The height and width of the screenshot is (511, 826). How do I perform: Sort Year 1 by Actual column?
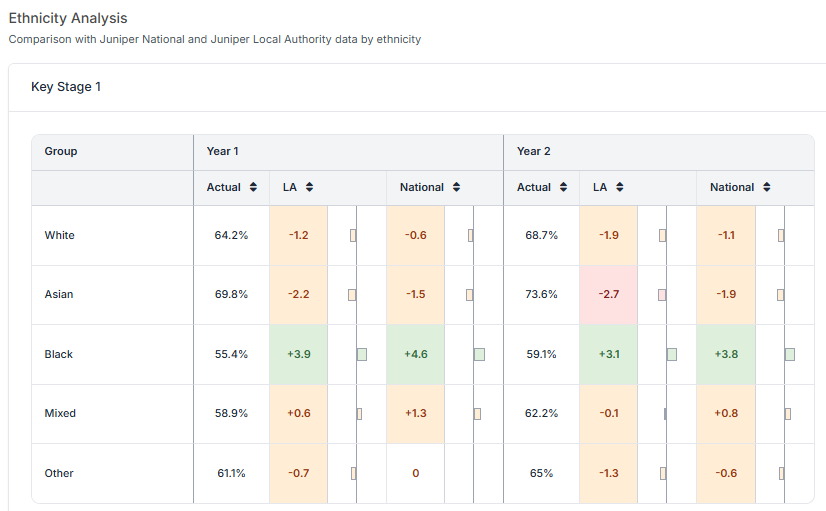253,187
